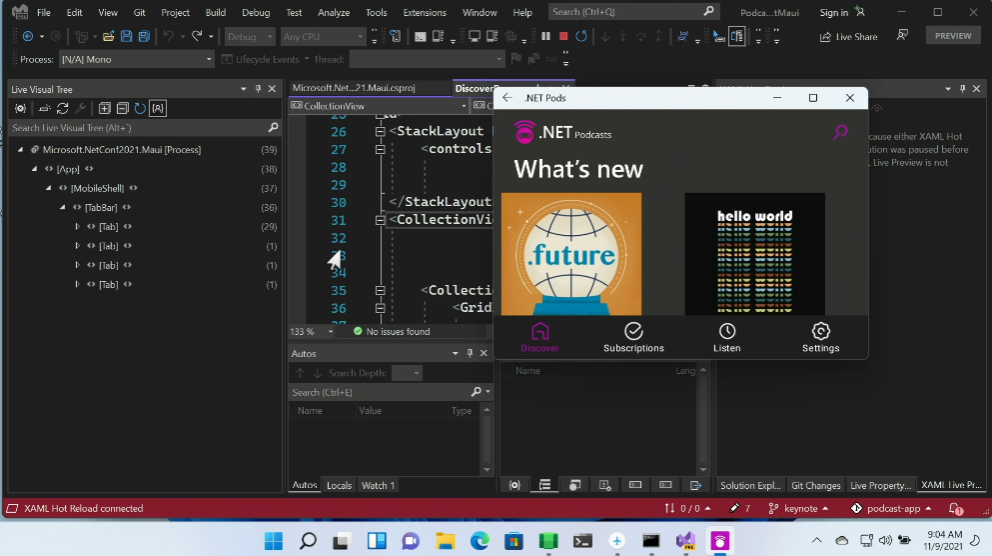Image resolution: width=992 pixels, height=556 pixels.
Task: Click the Stop Debugging red square button
Action: coord(564,36)
